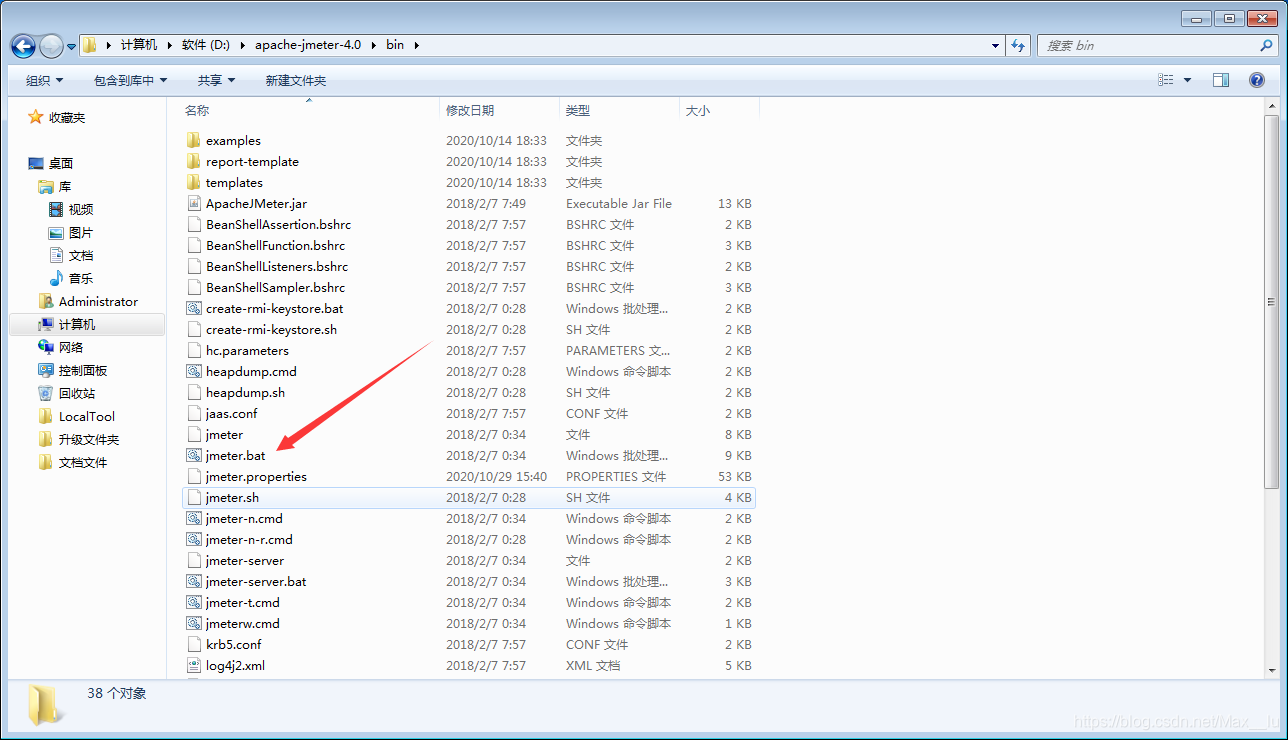Screen dimensions: 1288x740
Task: Go back using the Back arrow button
Action: (23, 46)
